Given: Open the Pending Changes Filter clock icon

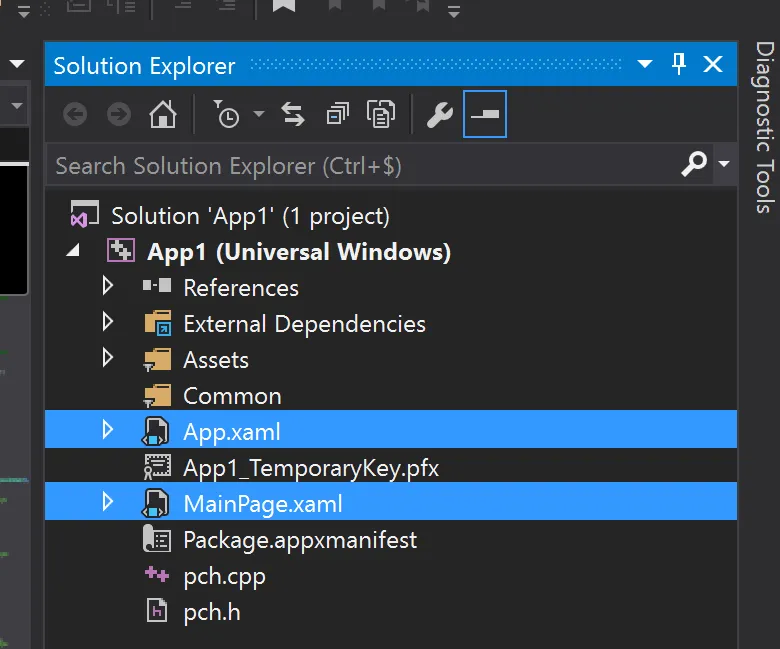Looking at the screenshot, I should coord(226,114).
